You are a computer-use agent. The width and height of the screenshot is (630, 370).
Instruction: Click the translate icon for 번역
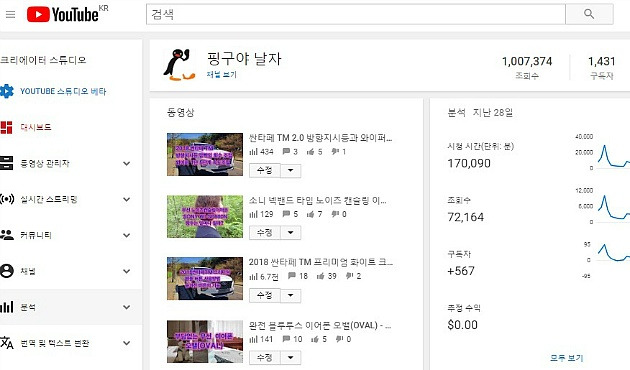tap(6, 343)
